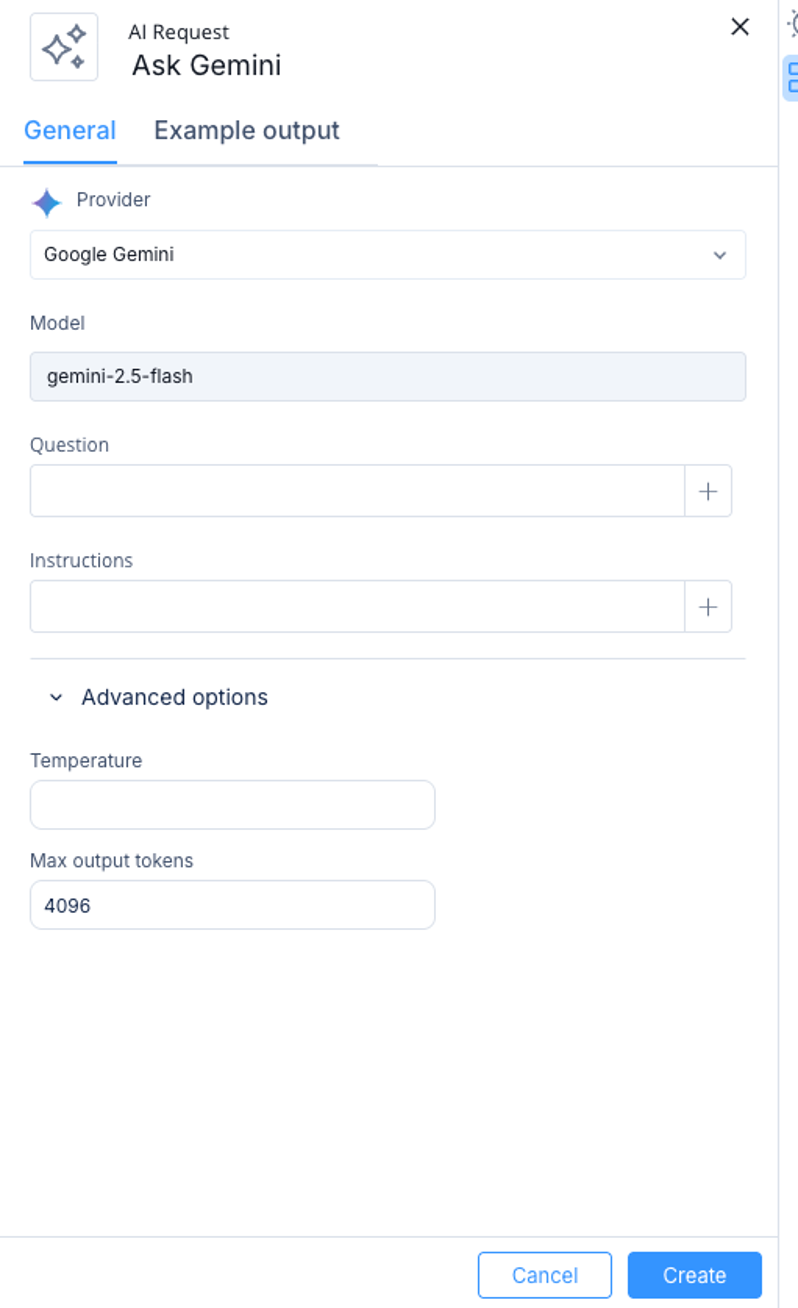This screenshot has width=798, height=1308.
Task: Click into the Temperature field
Action: click(x=232, y=805)
